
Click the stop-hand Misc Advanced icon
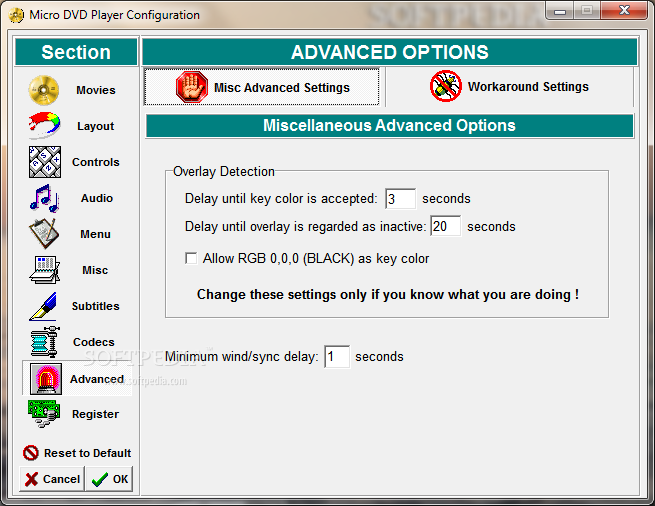(x=192, y=87)
